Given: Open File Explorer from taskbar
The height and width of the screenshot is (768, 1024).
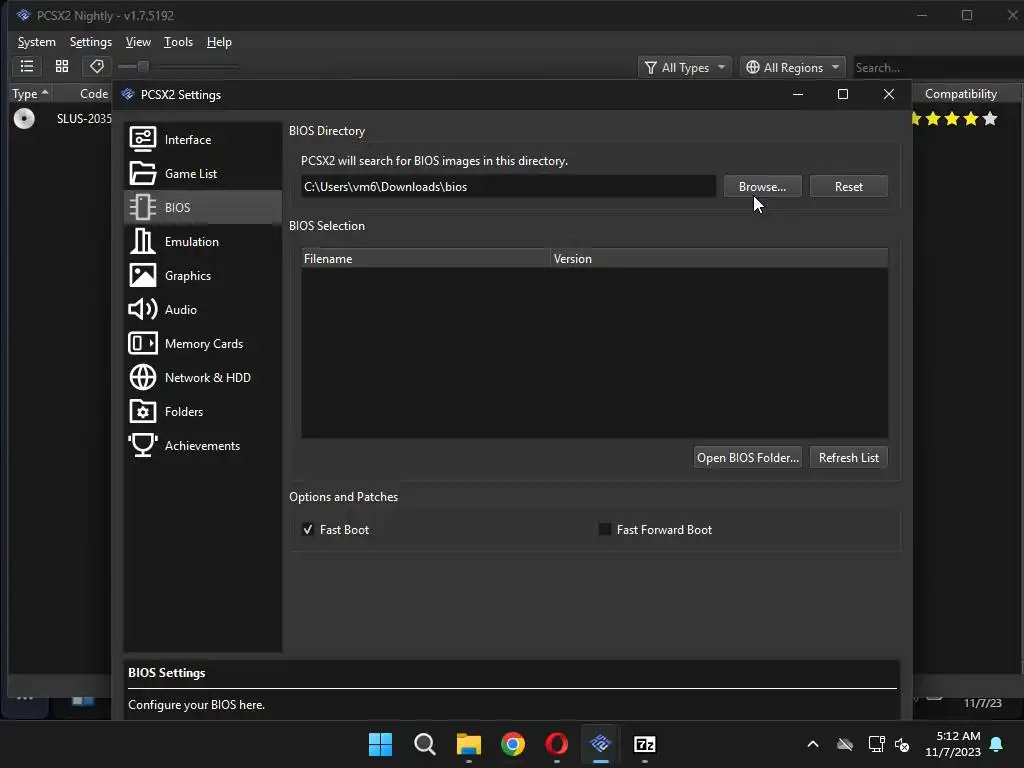Looking at the screenshot, I should point(468,744).
